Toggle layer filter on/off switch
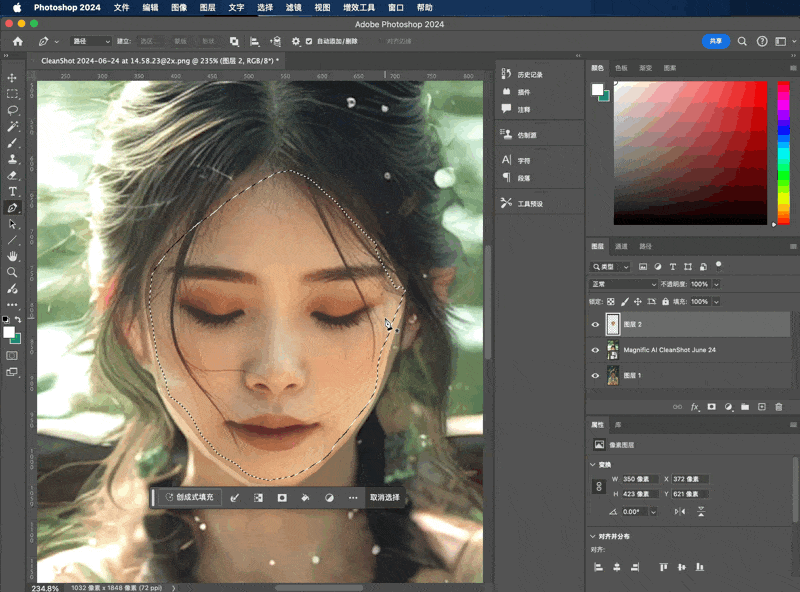800x592 pixels. pos(718,265)
